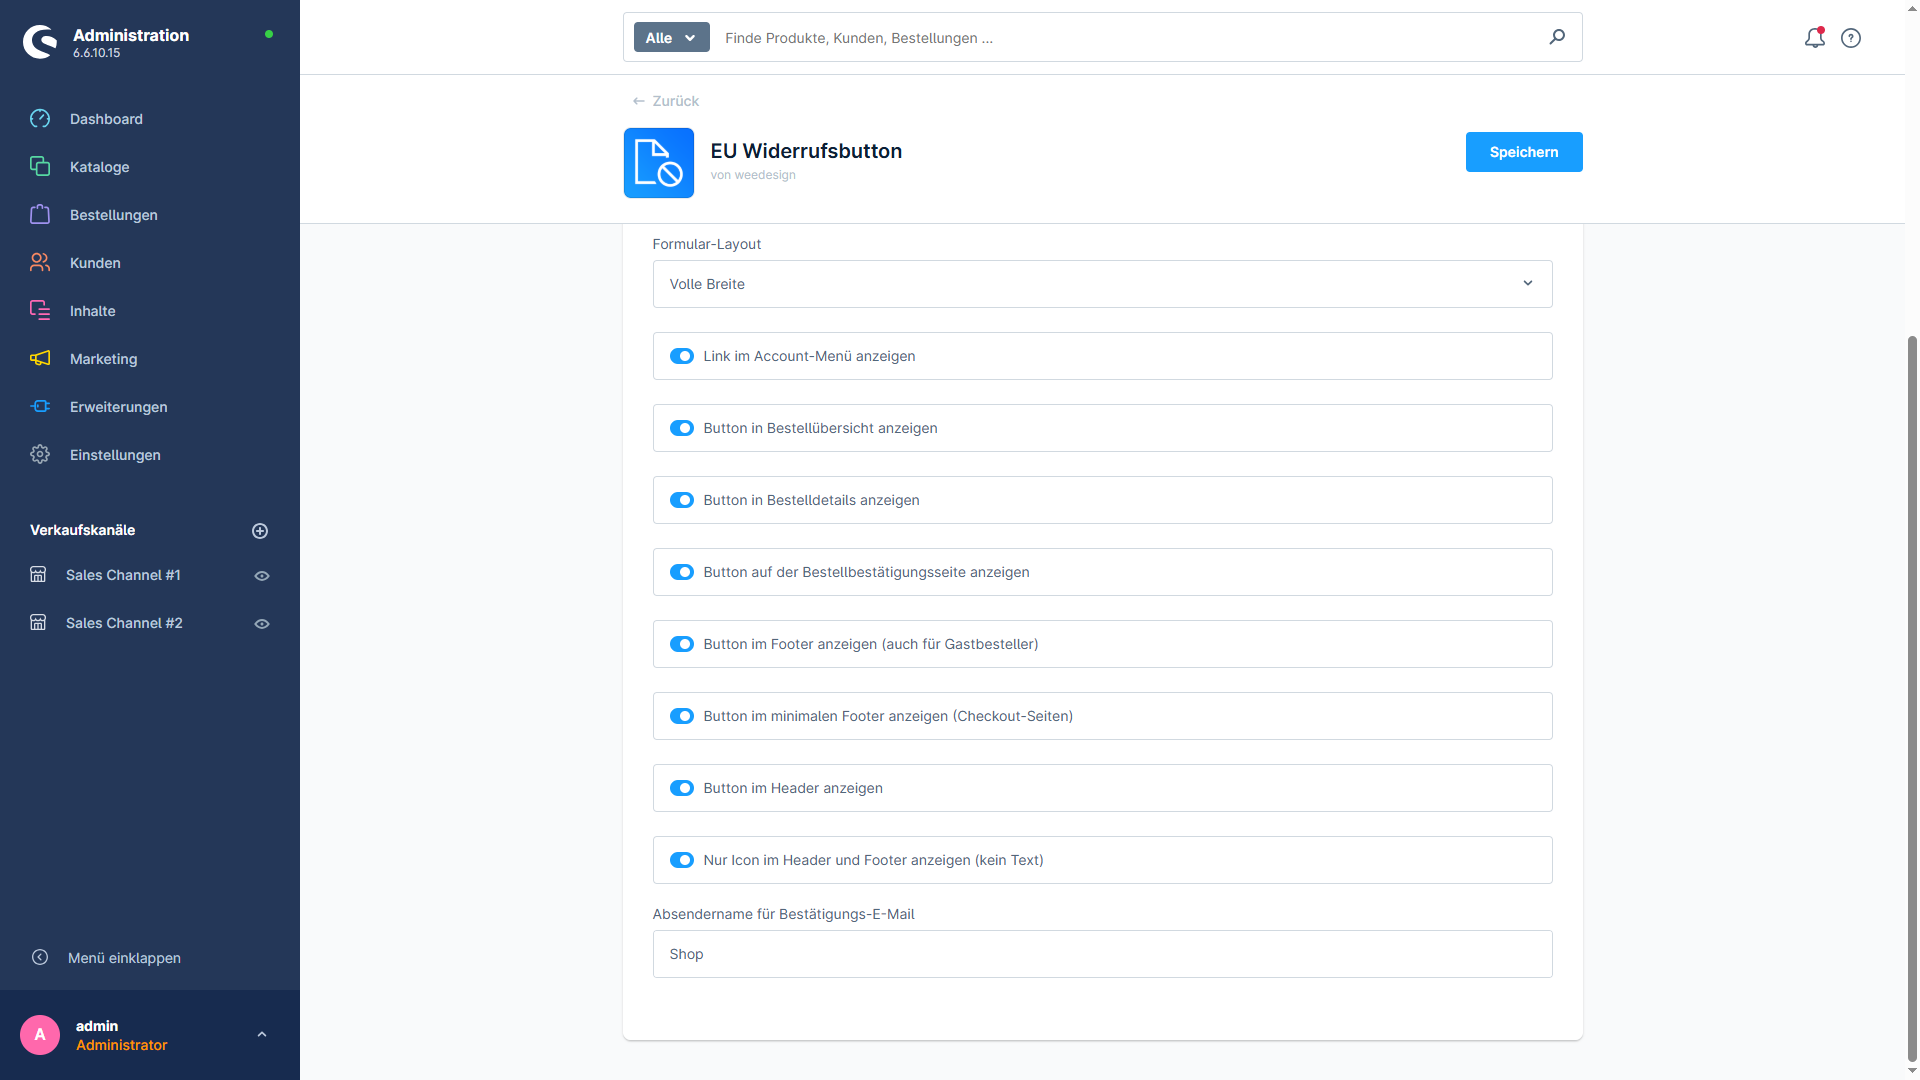Viewport: 1920px width, 1080px height.
Task: Collapse menu with Menü einklappen
Action: point(106,958)
